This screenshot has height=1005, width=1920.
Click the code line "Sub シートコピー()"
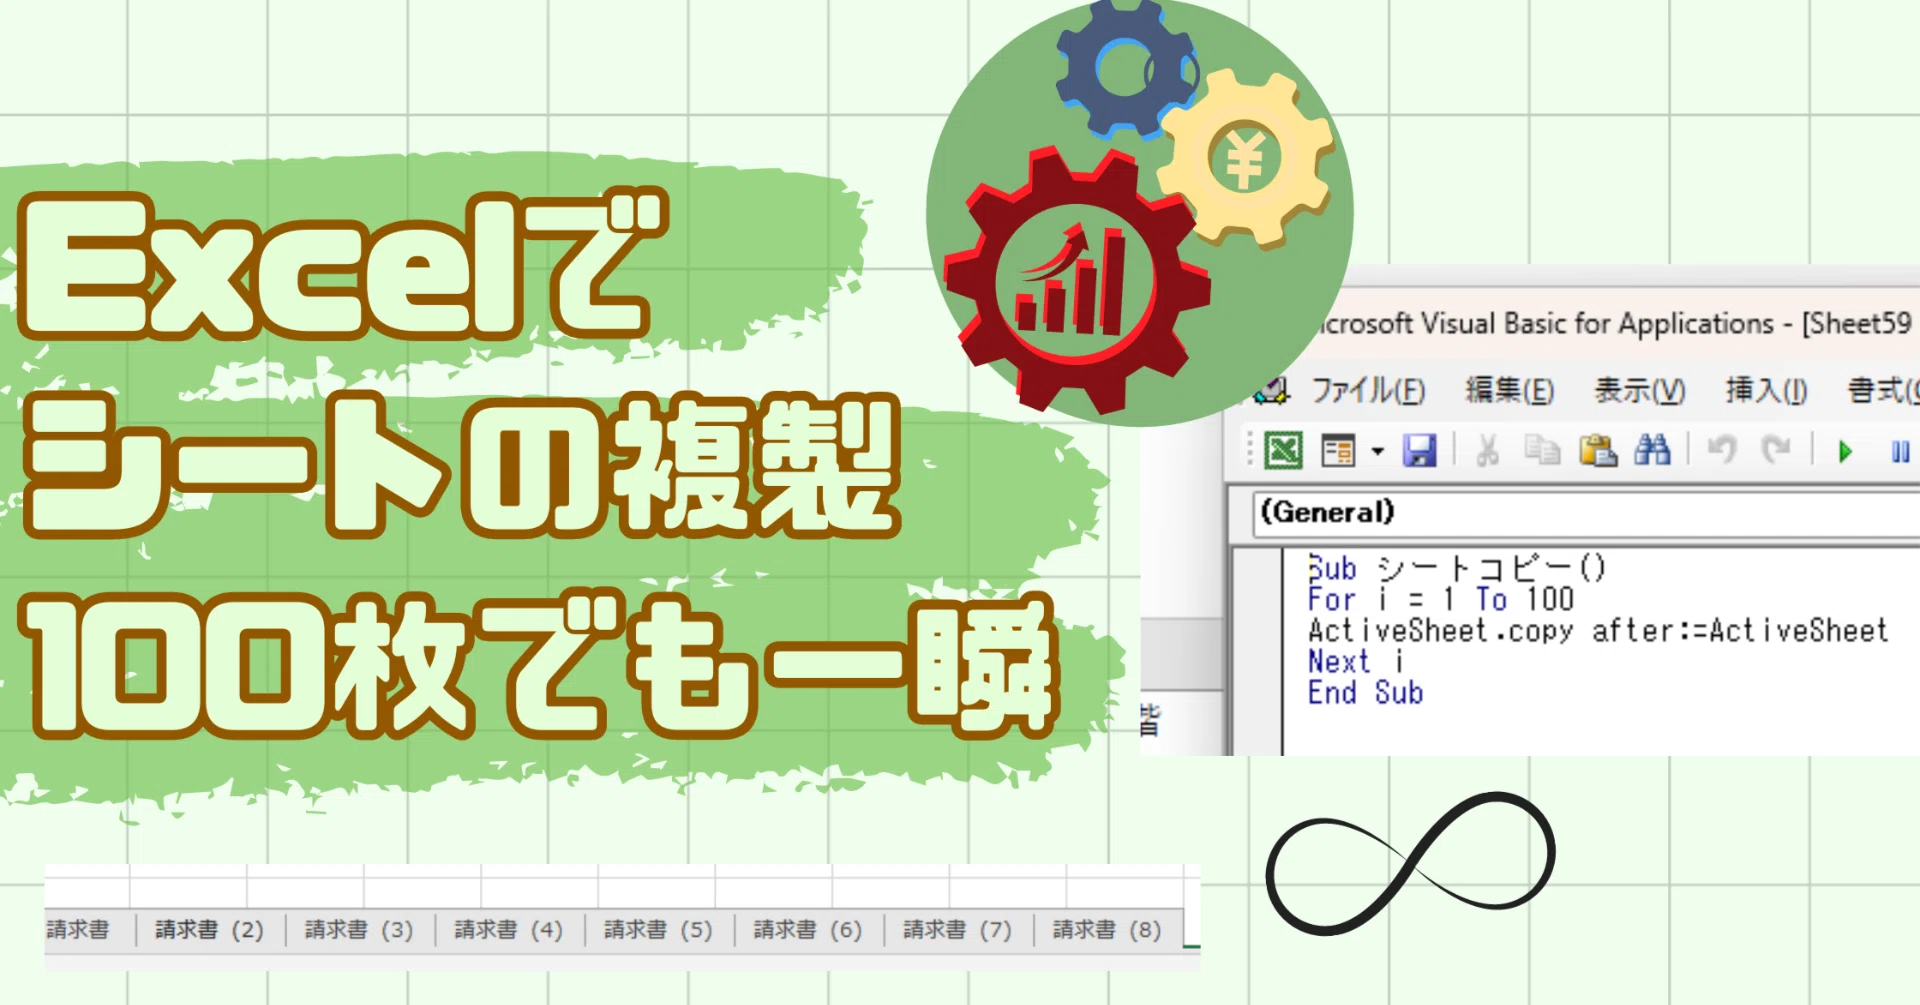pos(1457,569)
